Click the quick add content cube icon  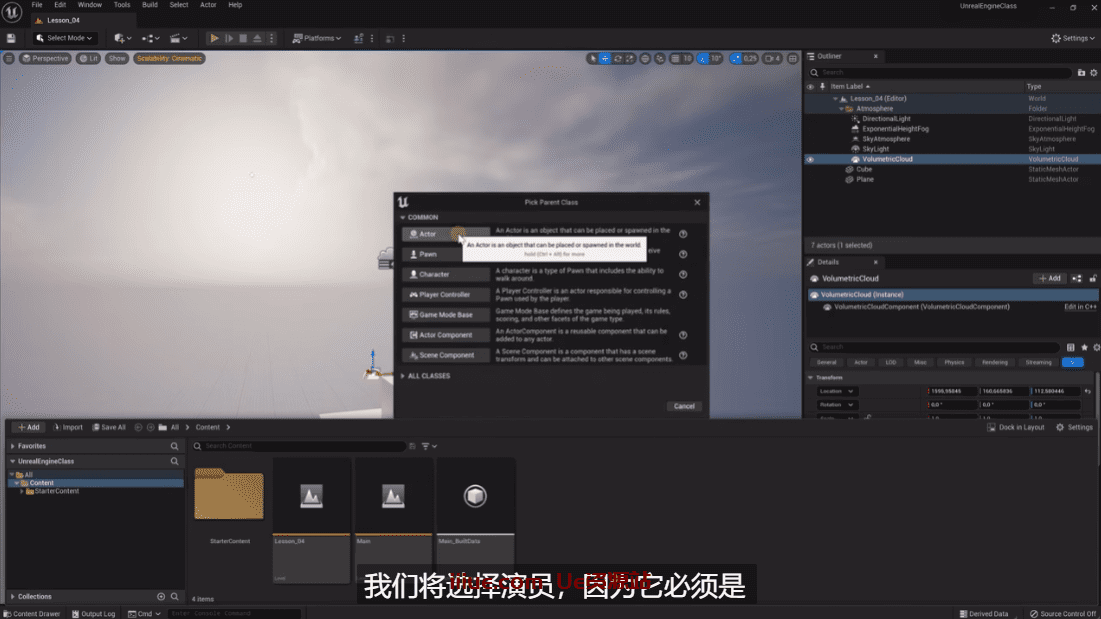click(x=121, y=38)
